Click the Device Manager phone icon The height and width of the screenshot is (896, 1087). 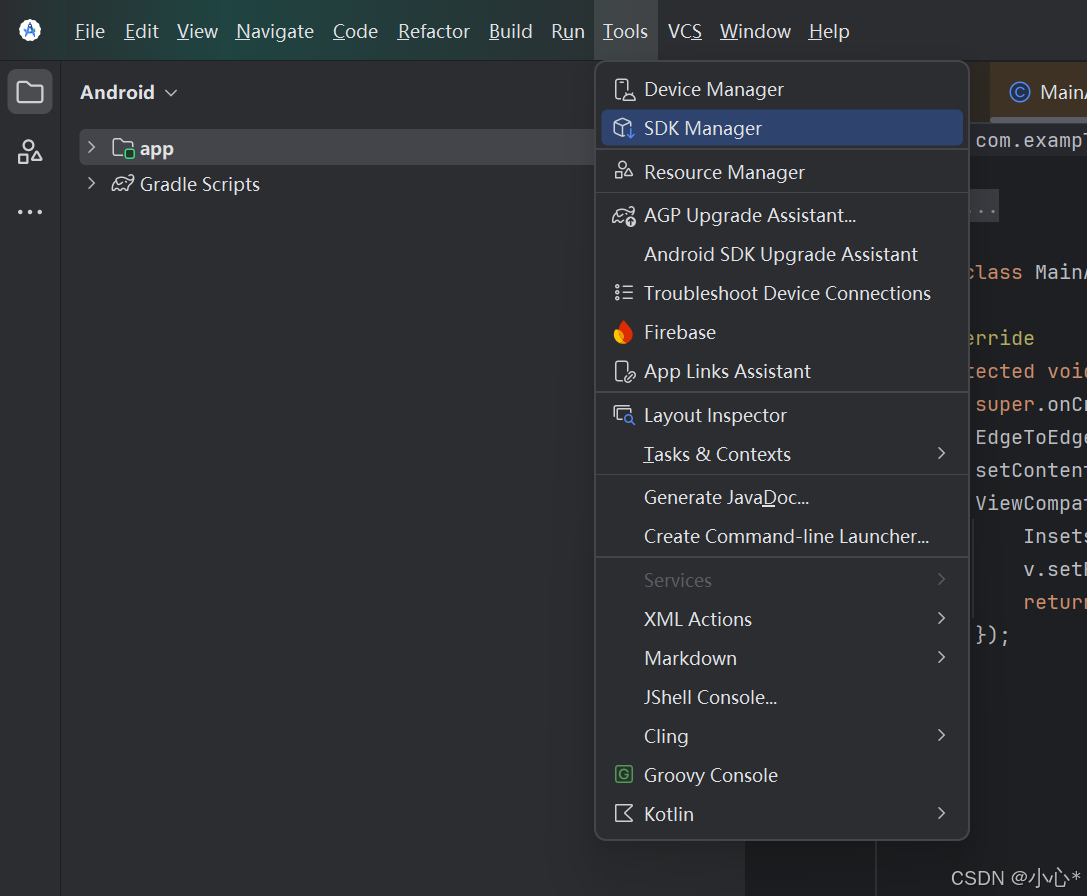[624, 89]
